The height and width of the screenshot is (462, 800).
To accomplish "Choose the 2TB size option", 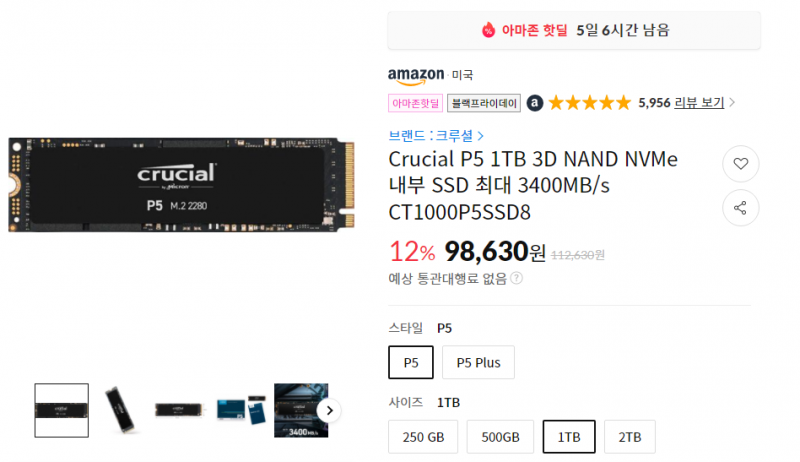I will click(x=630, y=437).
